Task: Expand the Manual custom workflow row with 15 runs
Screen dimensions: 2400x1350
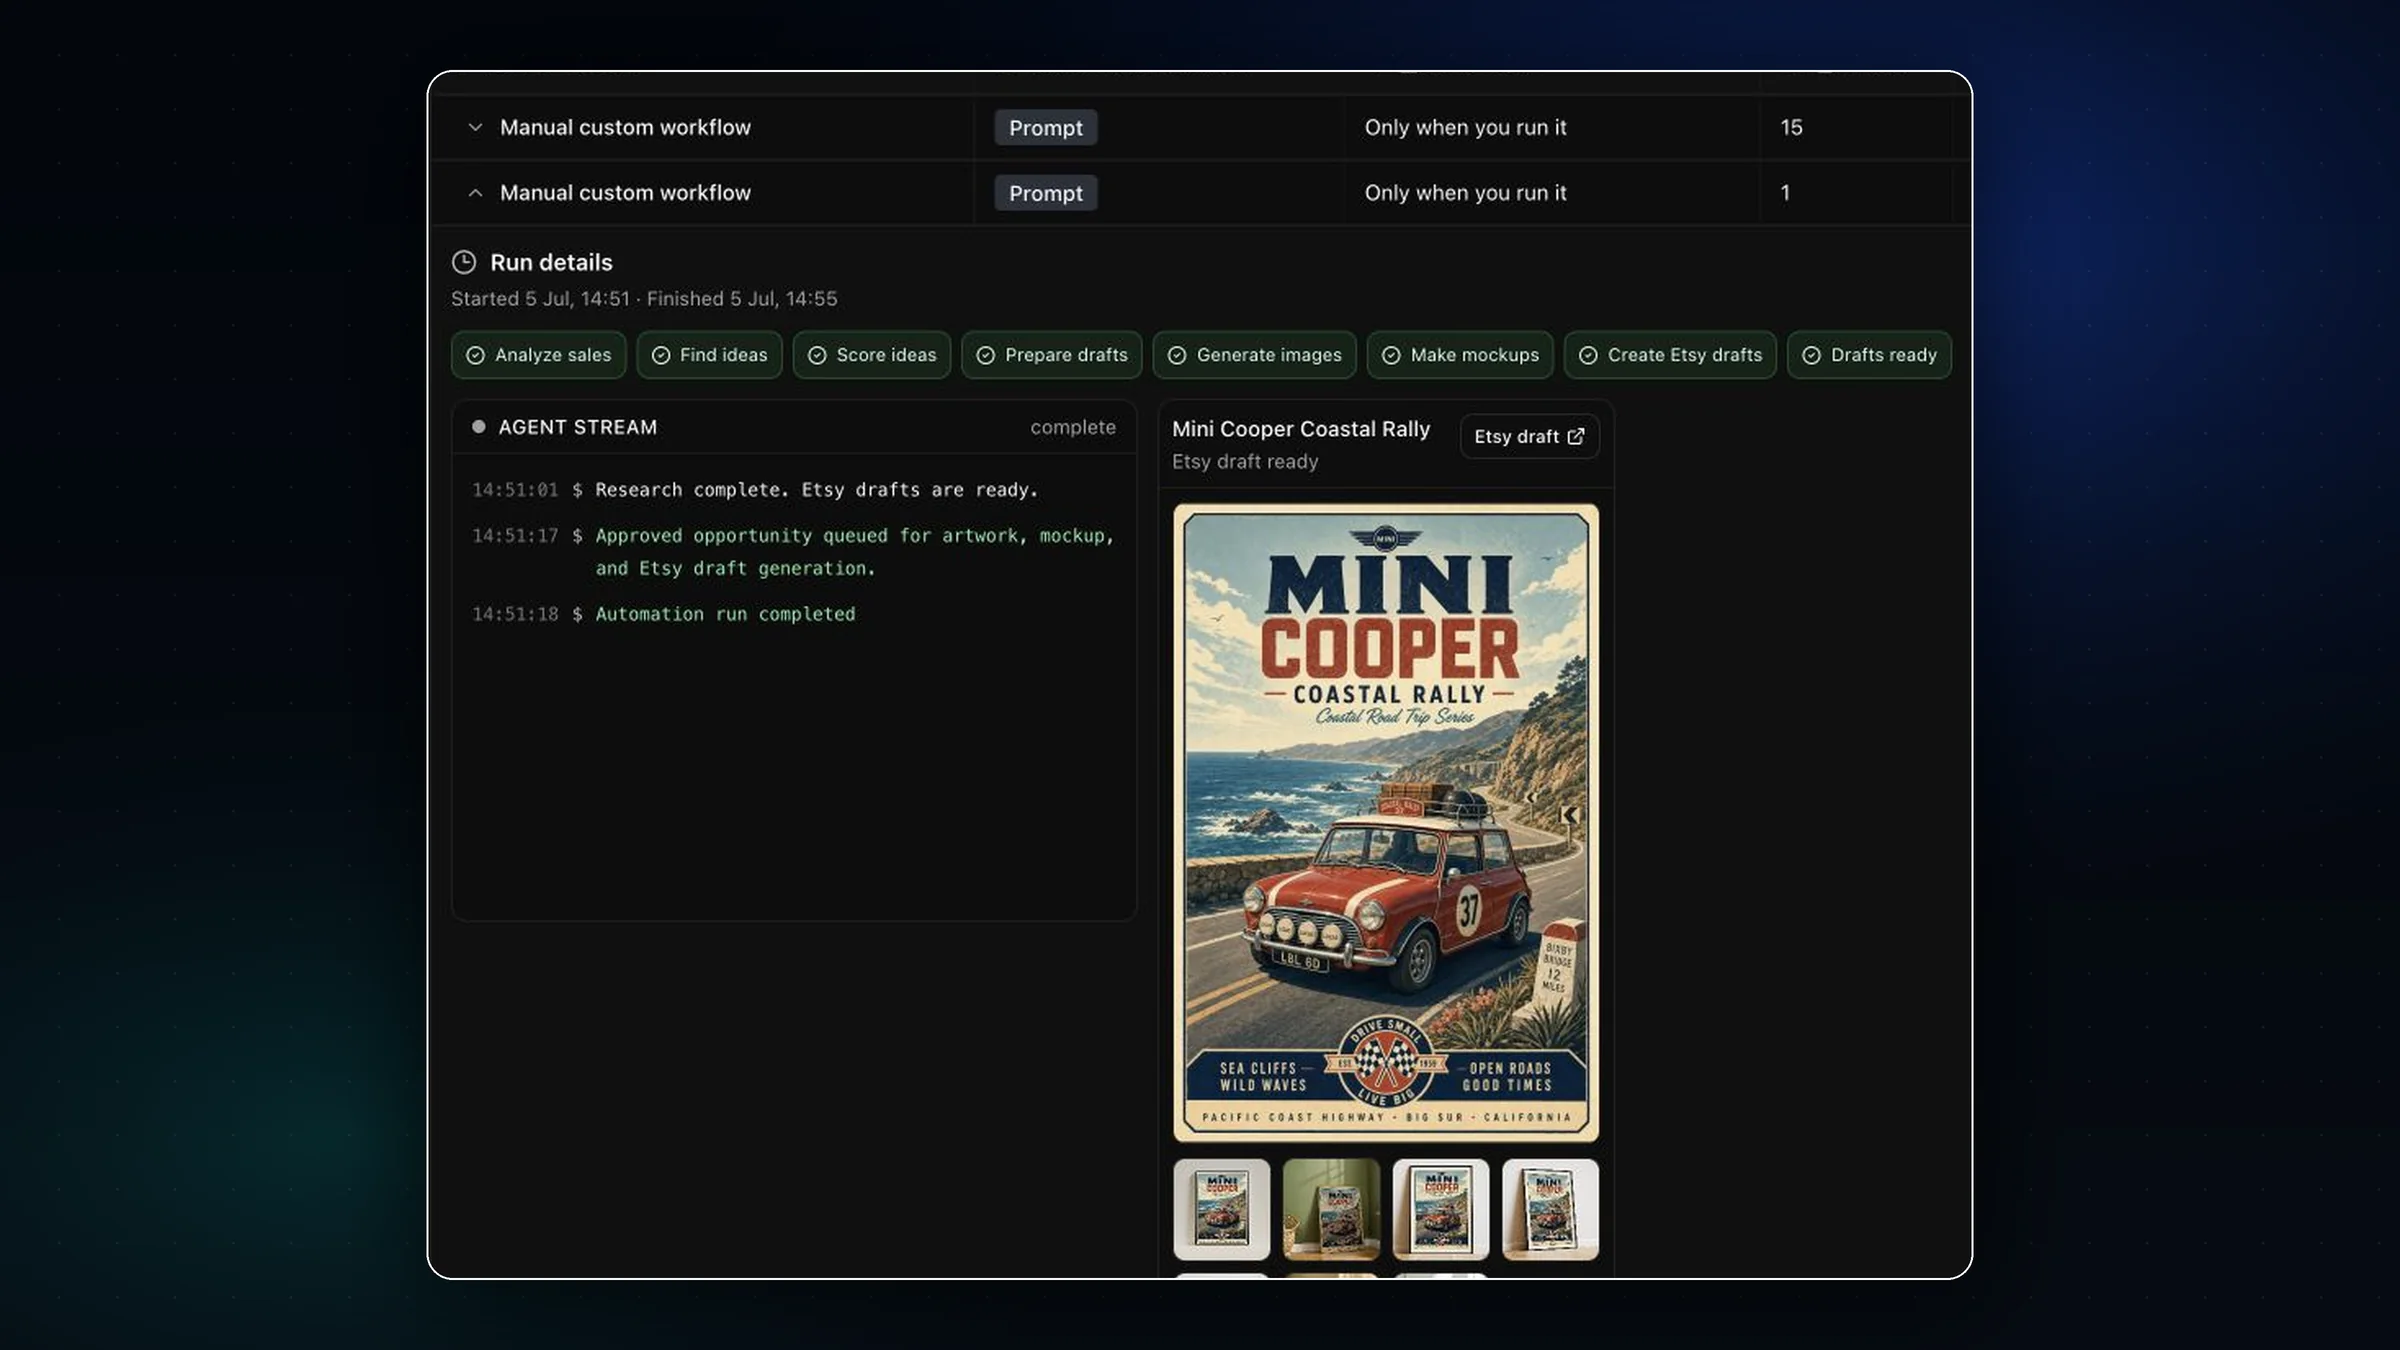Action: coord(475,127)
